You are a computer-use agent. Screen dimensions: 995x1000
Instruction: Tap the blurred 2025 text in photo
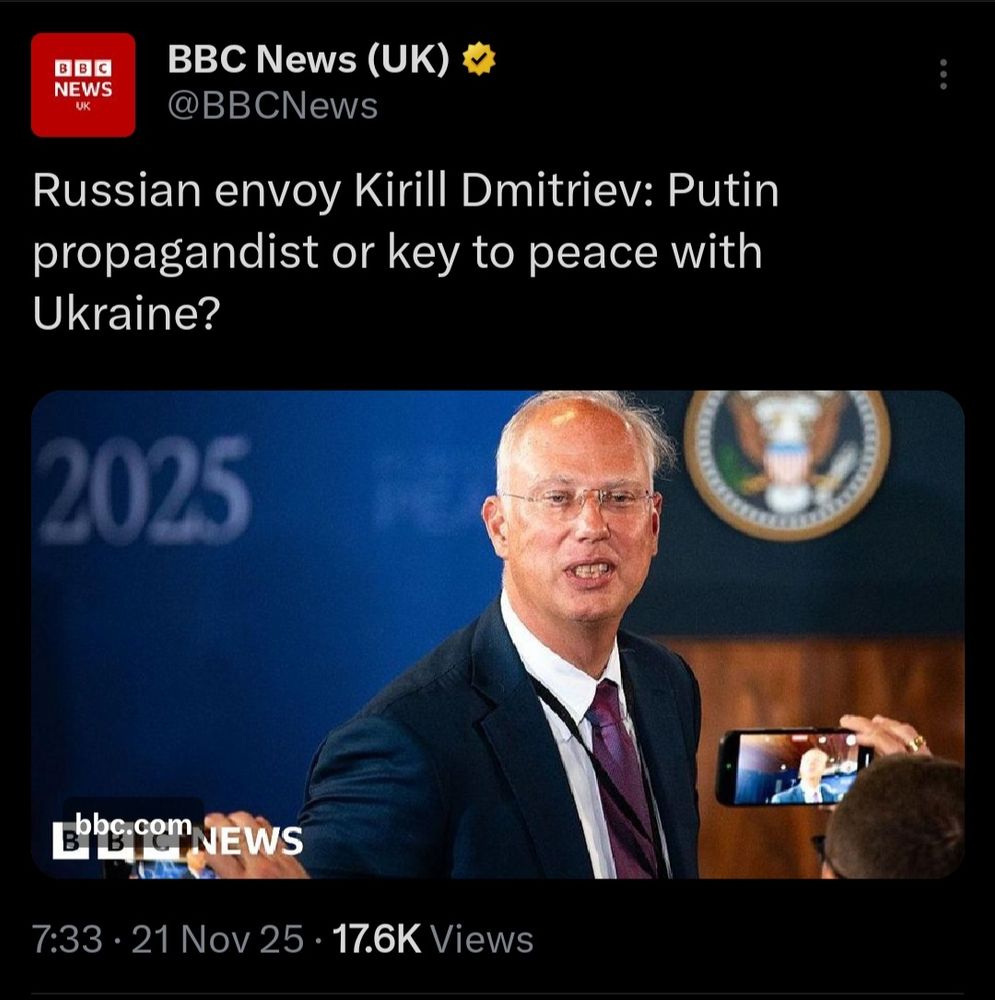pos(145,490)
